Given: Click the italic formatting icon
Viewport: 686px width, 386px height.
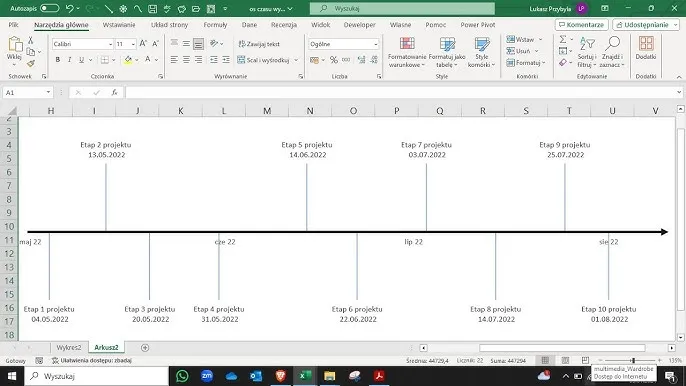Looking at the screenshot, I should pos(70,60).
